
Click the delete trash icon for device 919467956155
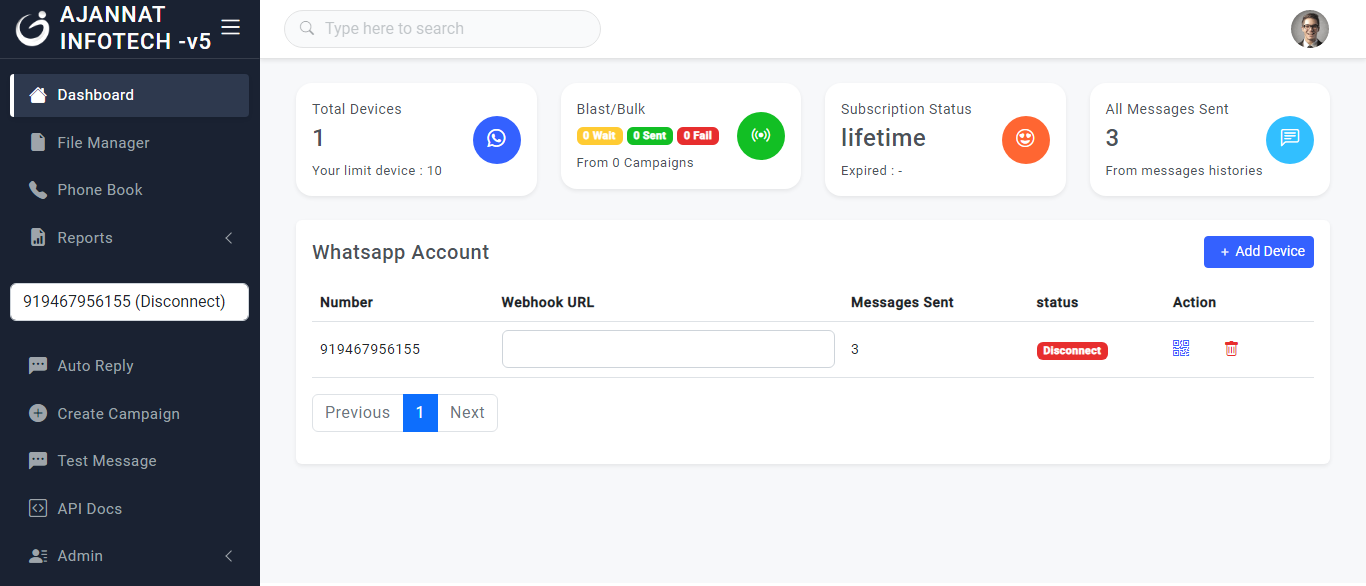(1231, 348)
